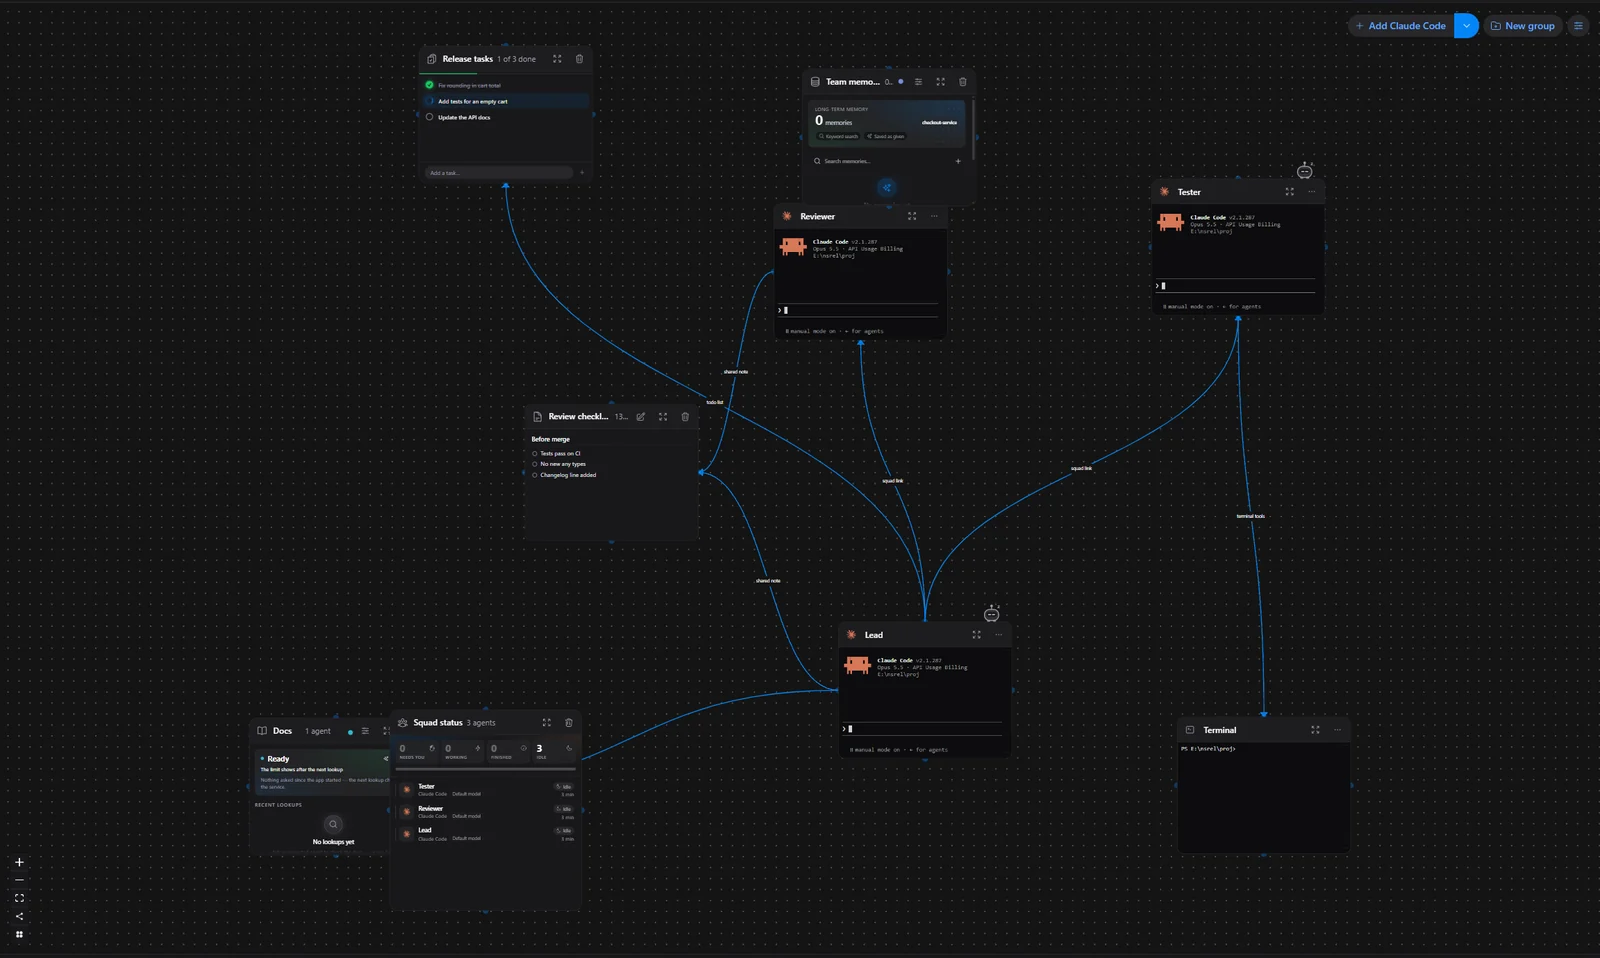Uncheck the completed 'Fix rounding in cart total' task
Image resolution: width=1600 pixels, height=958 pixels.
click(x=430, y=85)
